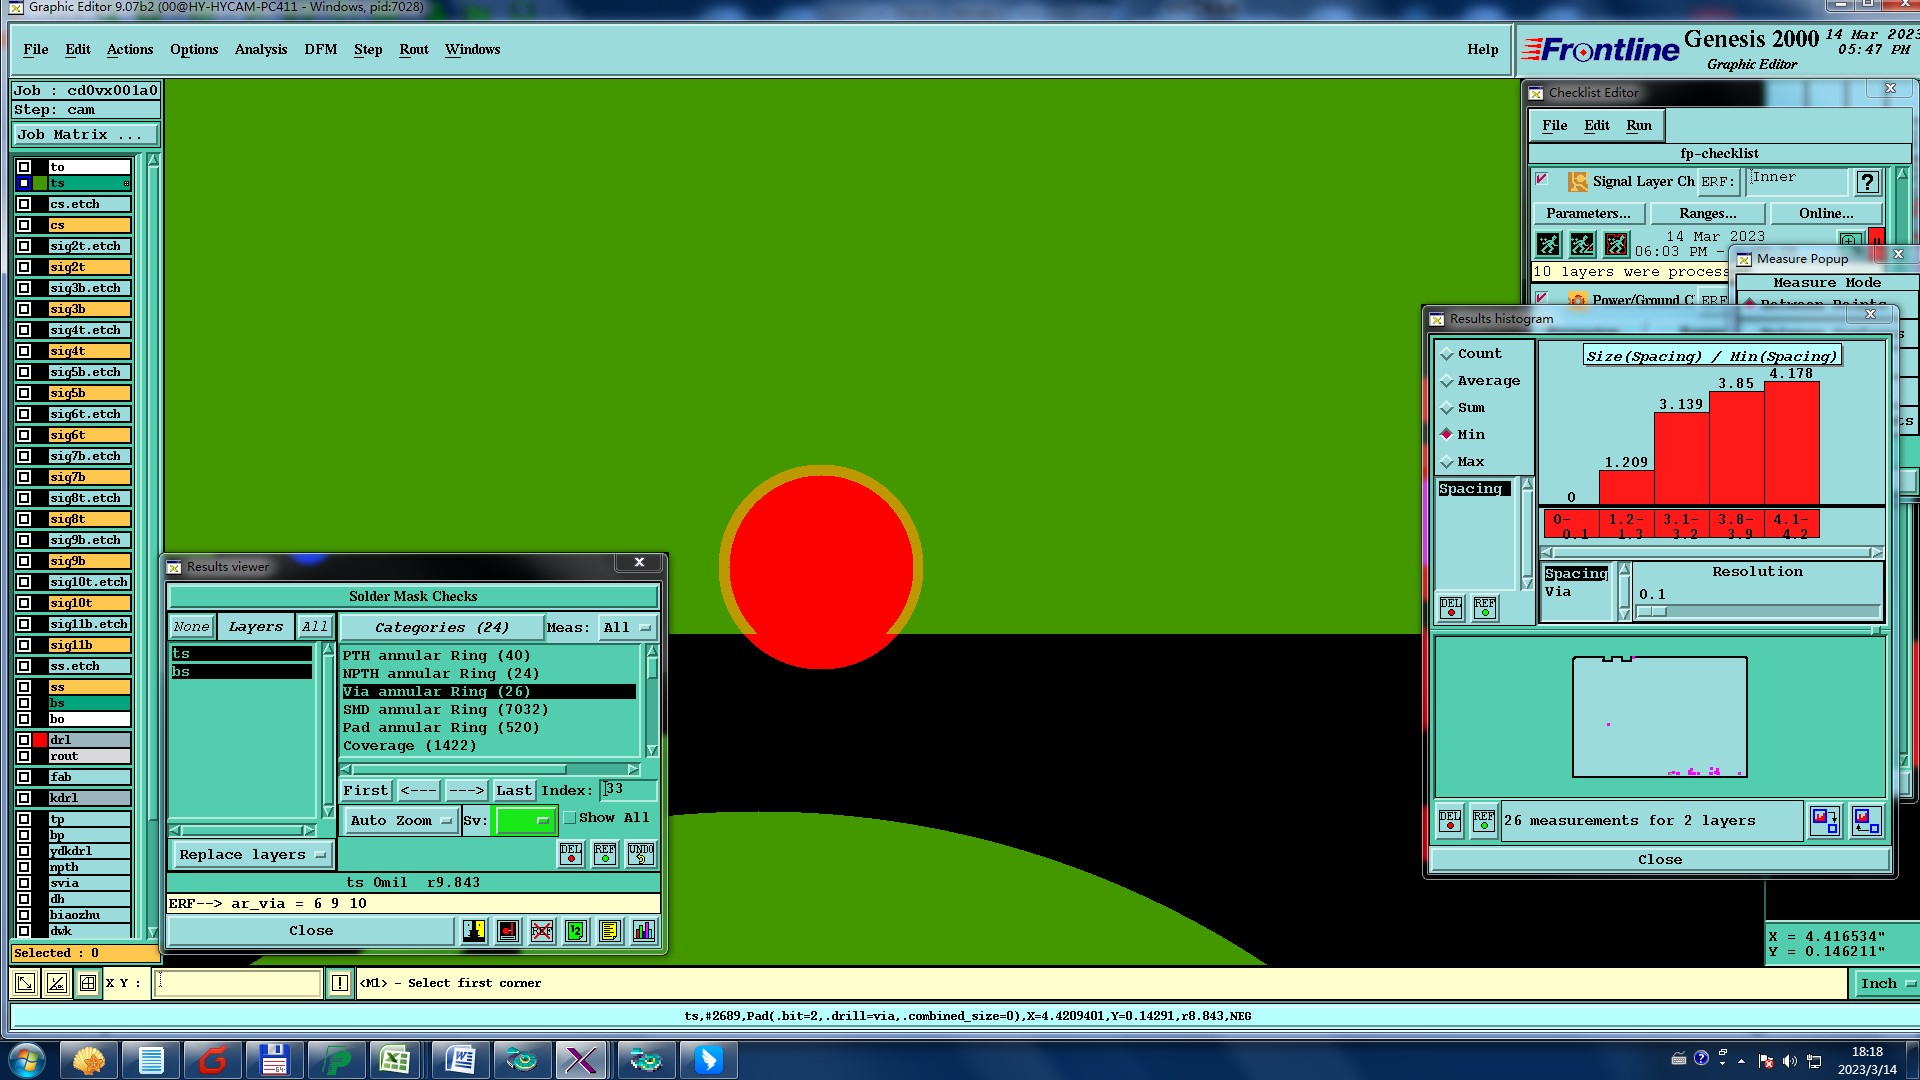Click the grid icon in bottom-left toolbar
The width and height of the screenshot is (1920, 1080).
(88, 983)
